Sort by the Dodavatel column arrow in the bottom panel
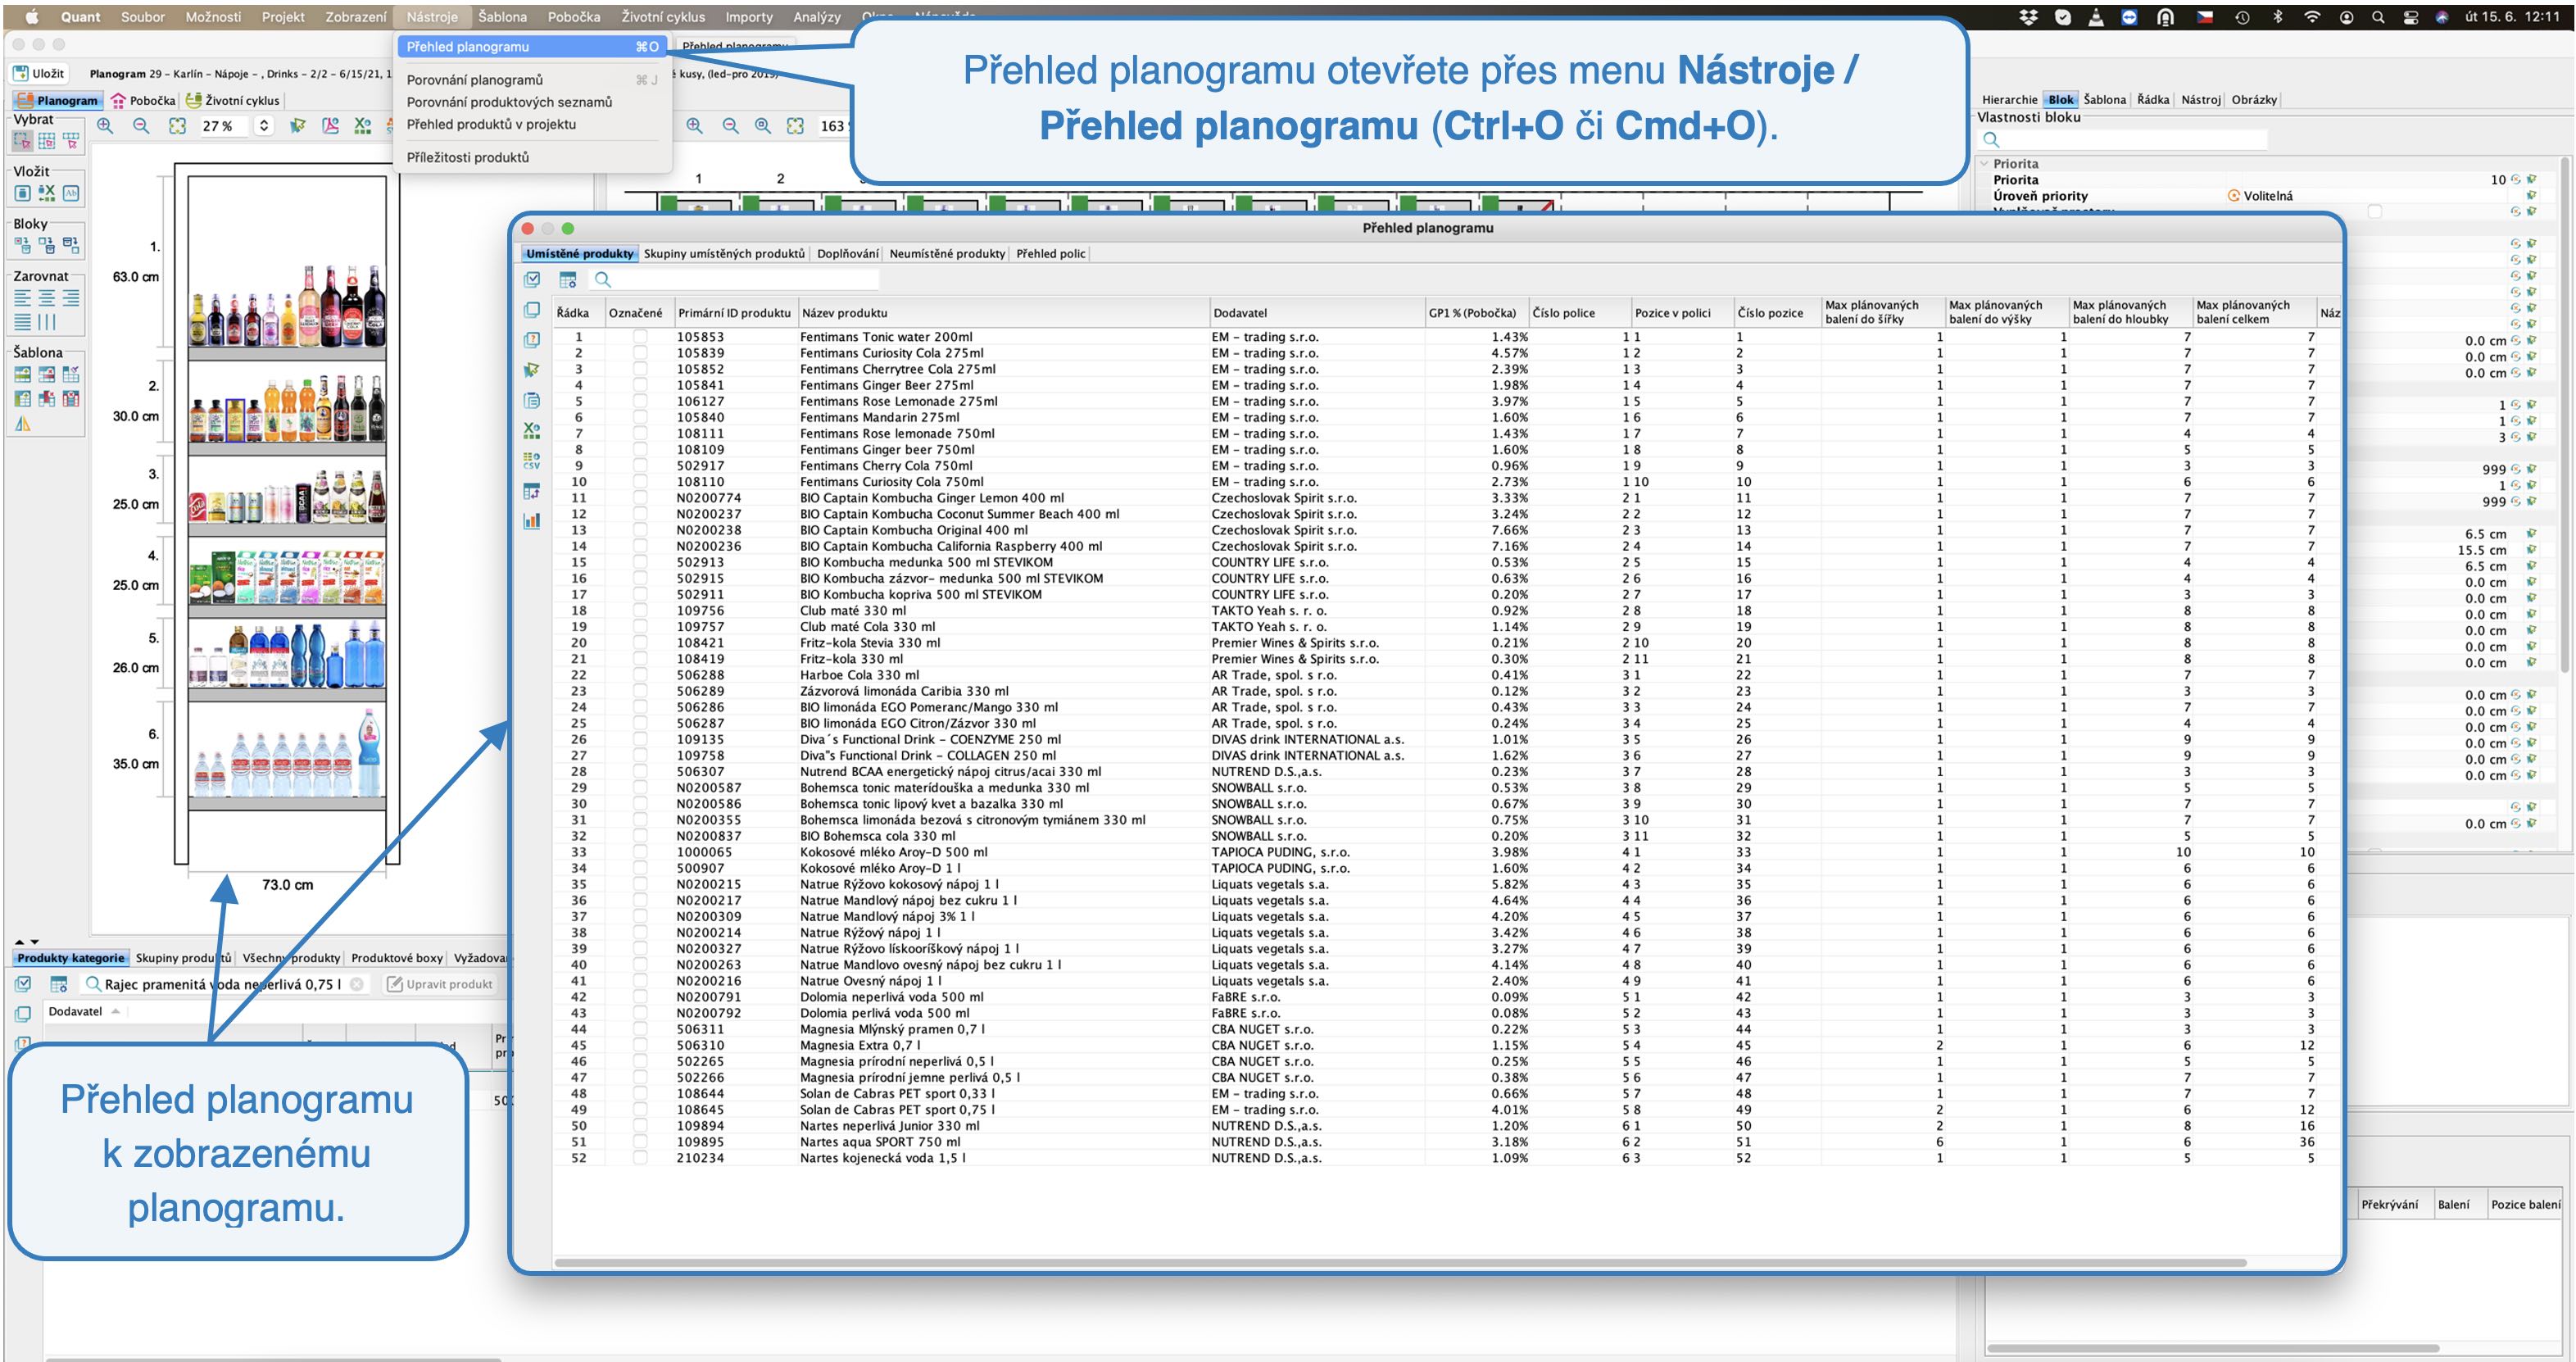2576x1362 pixels. click(x=115, y=1012)
